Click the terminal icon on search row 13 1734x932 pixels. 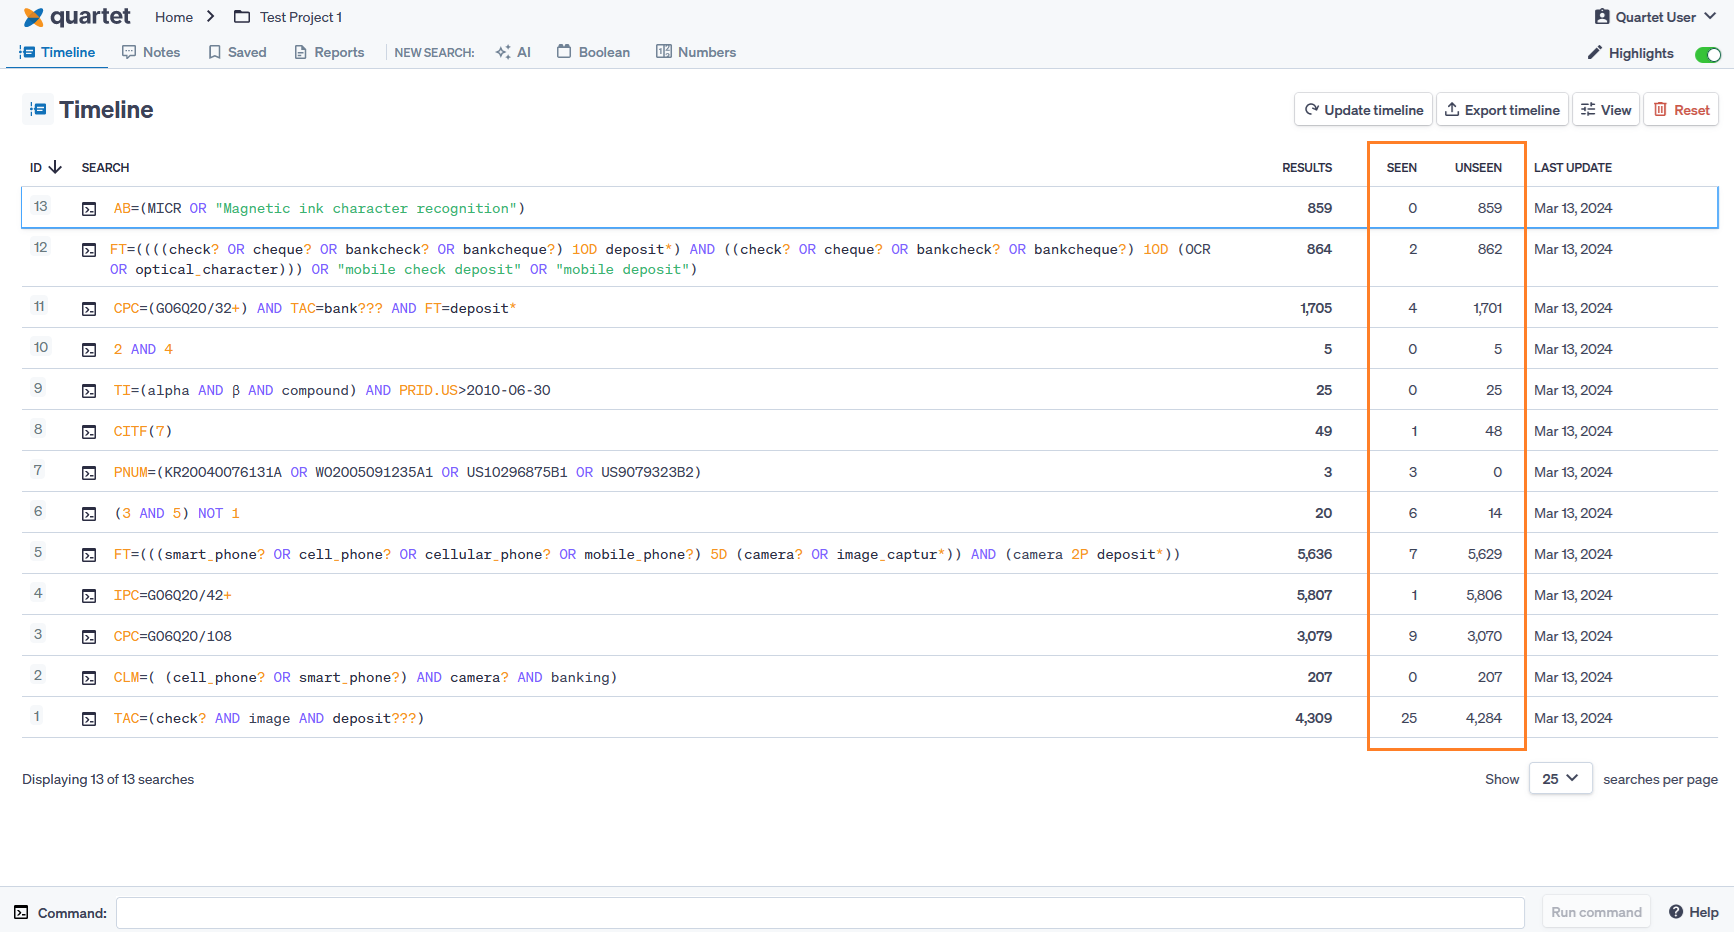[x=89, y=209]
